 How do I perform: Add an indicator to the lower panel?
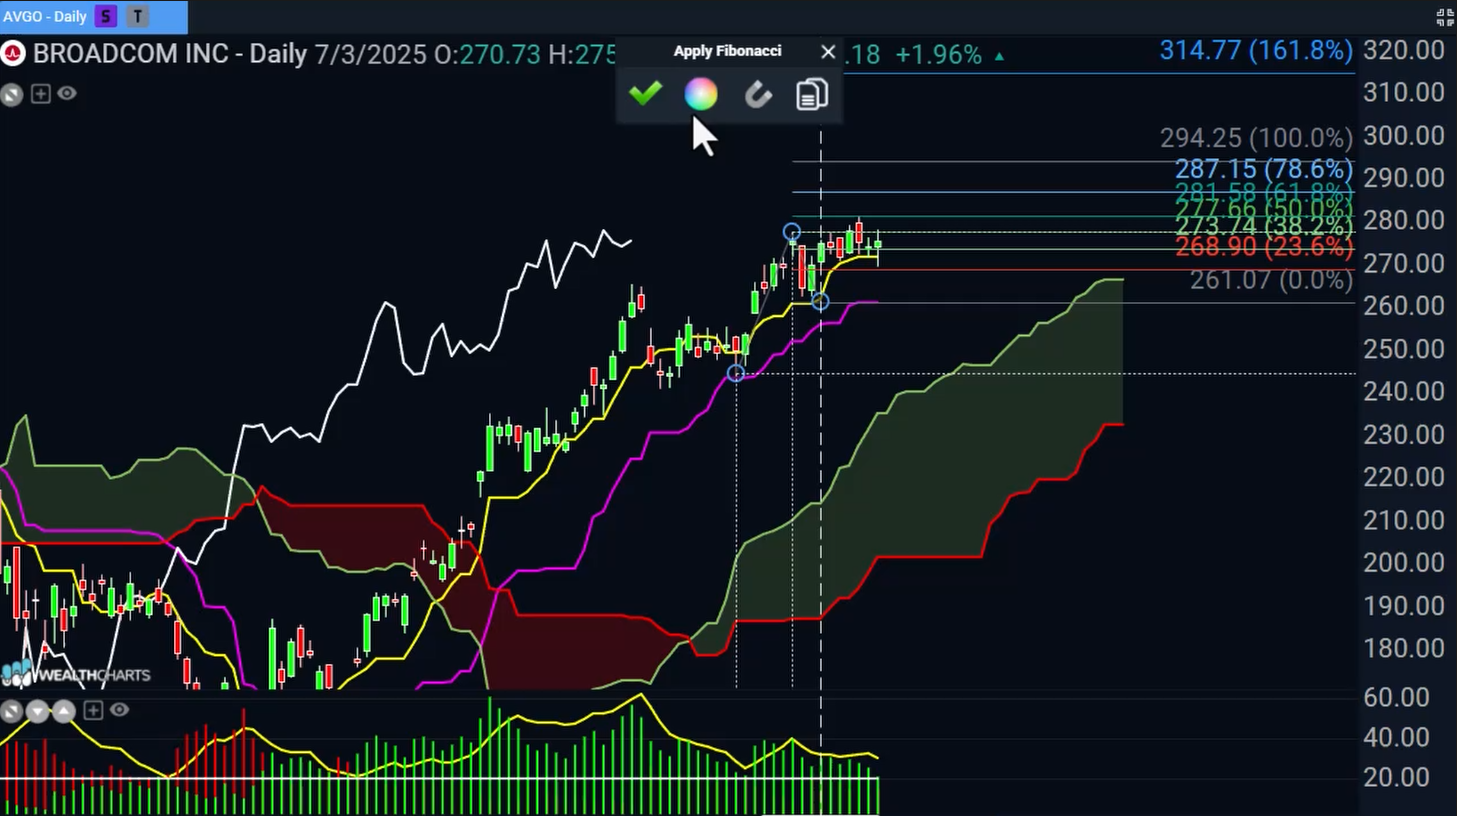93,710
